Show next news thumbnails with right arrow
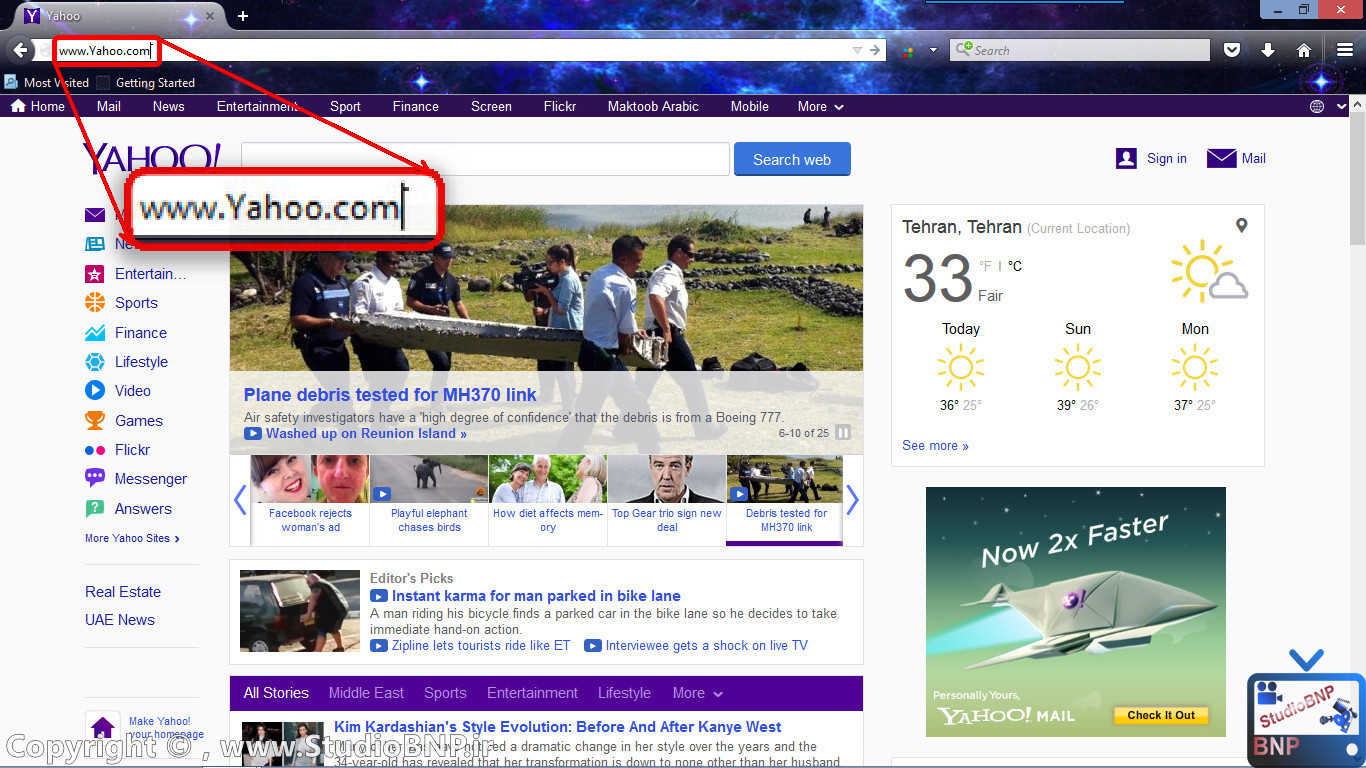The image size is (1366, 768). tap(852, 499)
